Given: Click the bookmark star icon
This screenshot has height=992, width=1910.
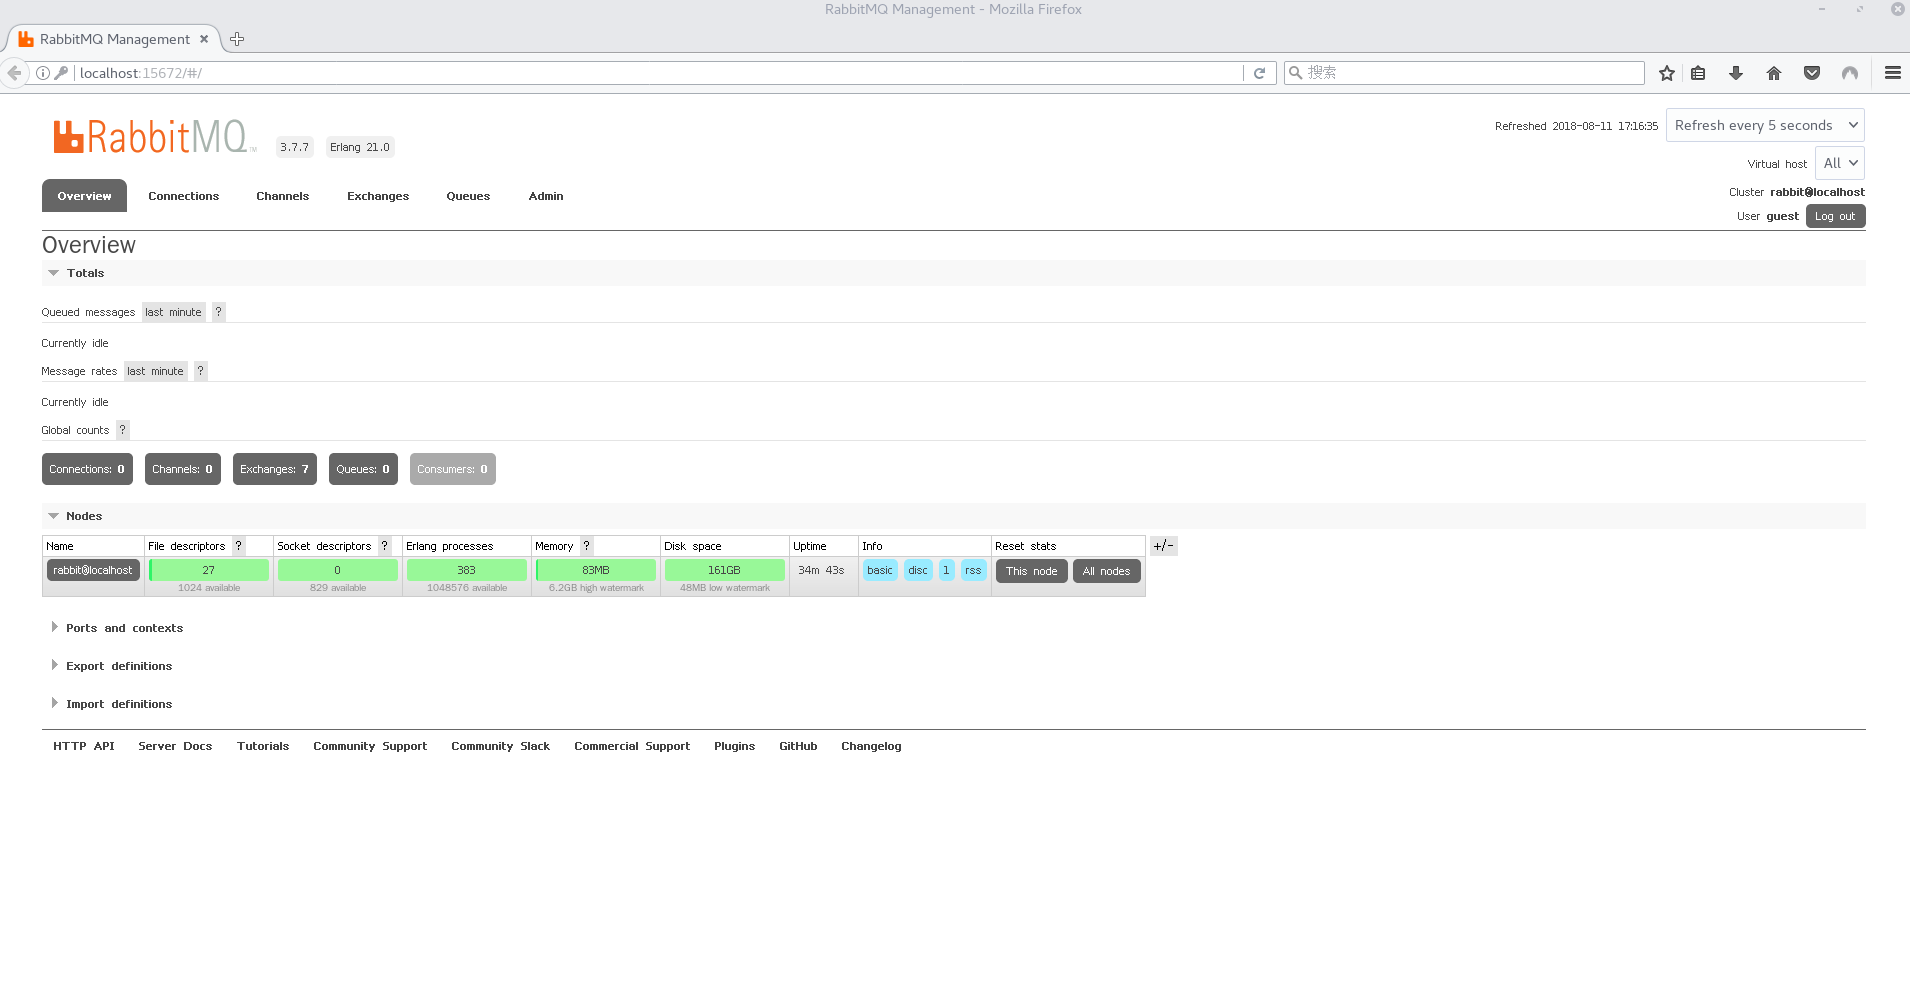Looking at the screenshot, I should [x=1667, y=73].
